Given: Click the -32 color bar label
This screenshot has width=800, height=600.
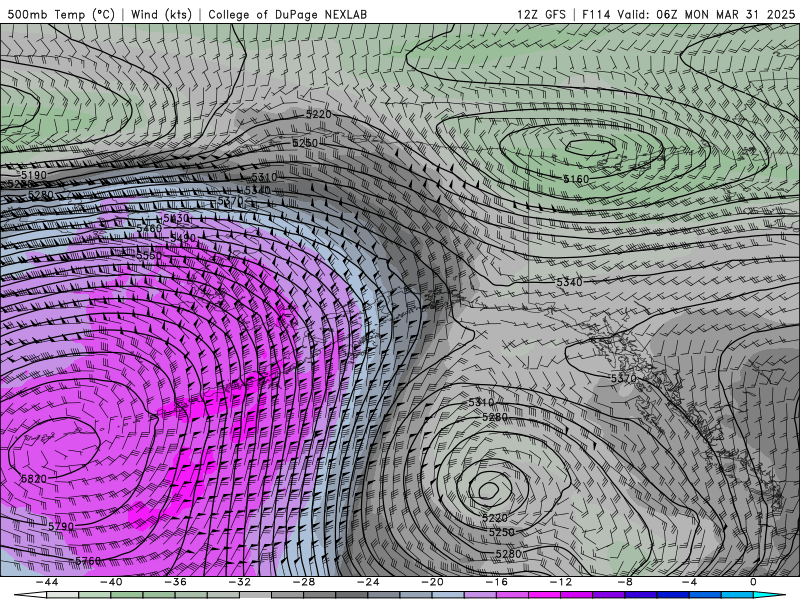Looking at the screenshot, I should coord(240,582).
